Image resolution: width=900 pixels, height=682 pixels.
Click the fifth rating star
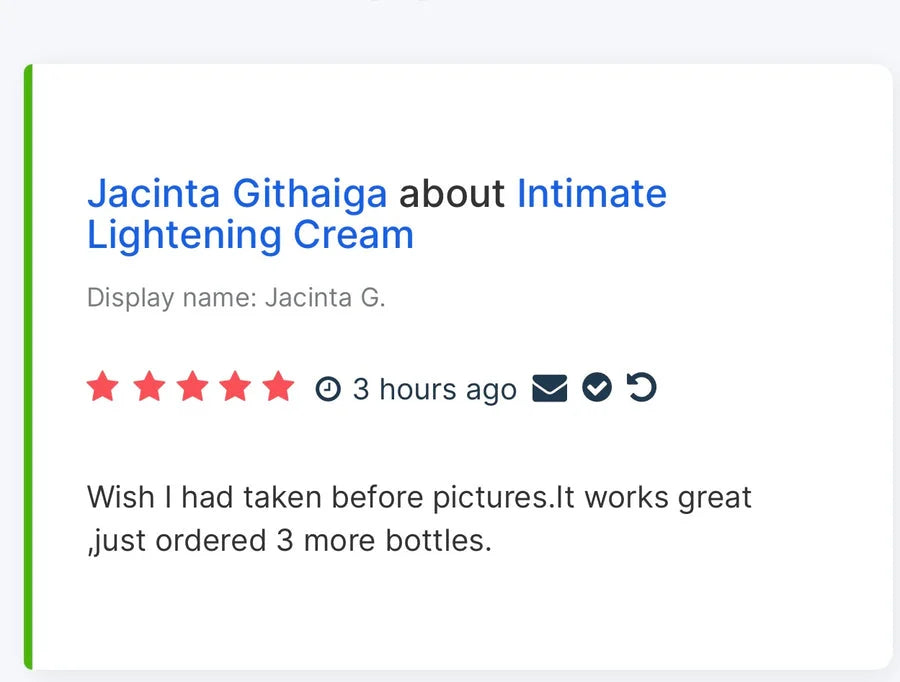coord(279,386)
